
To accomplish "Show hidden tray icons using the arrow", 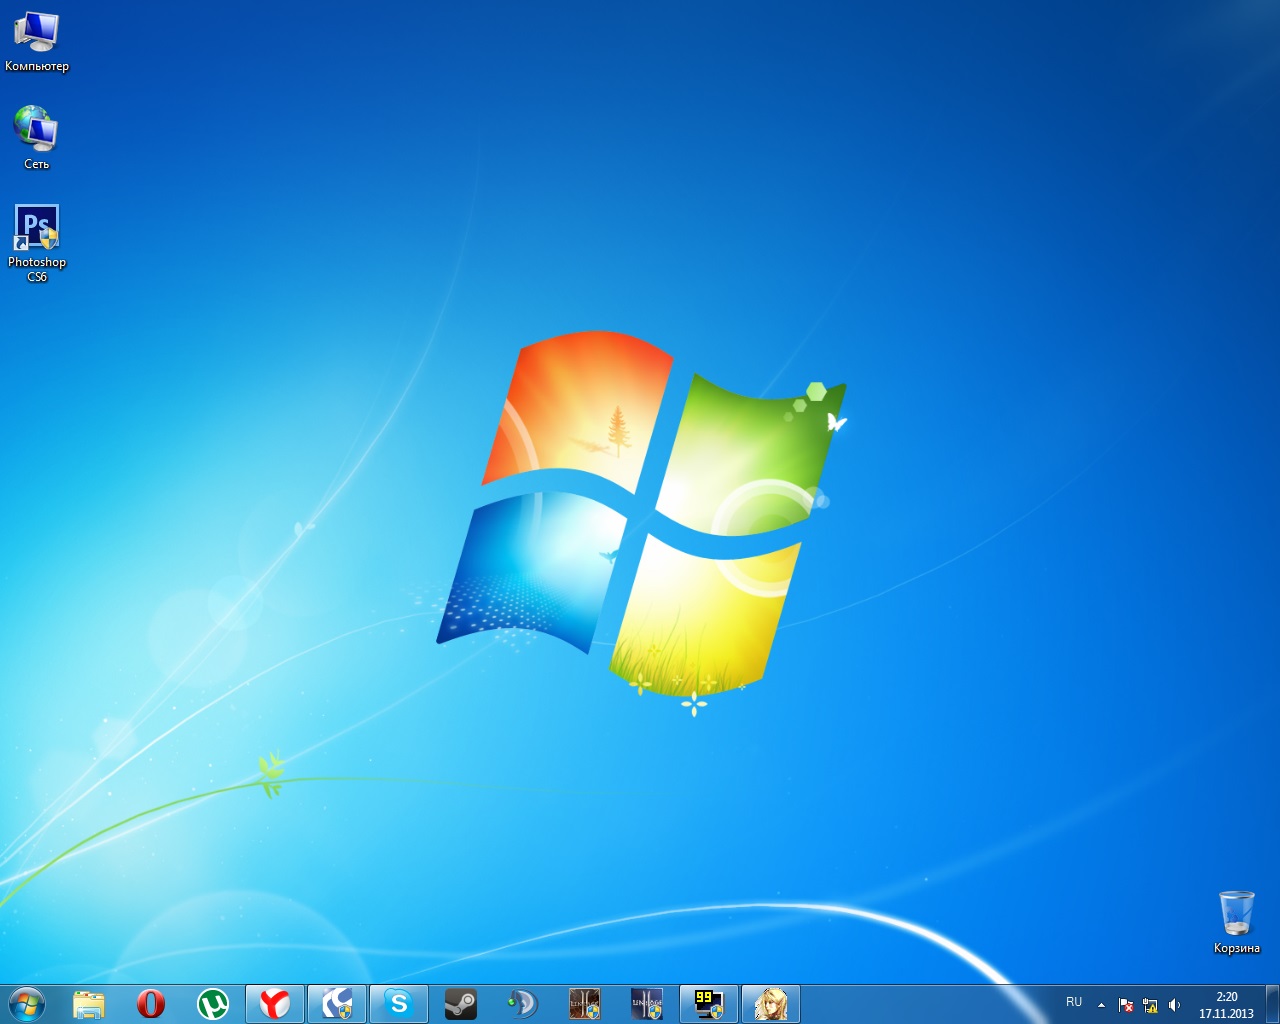I will 1101,1005.
